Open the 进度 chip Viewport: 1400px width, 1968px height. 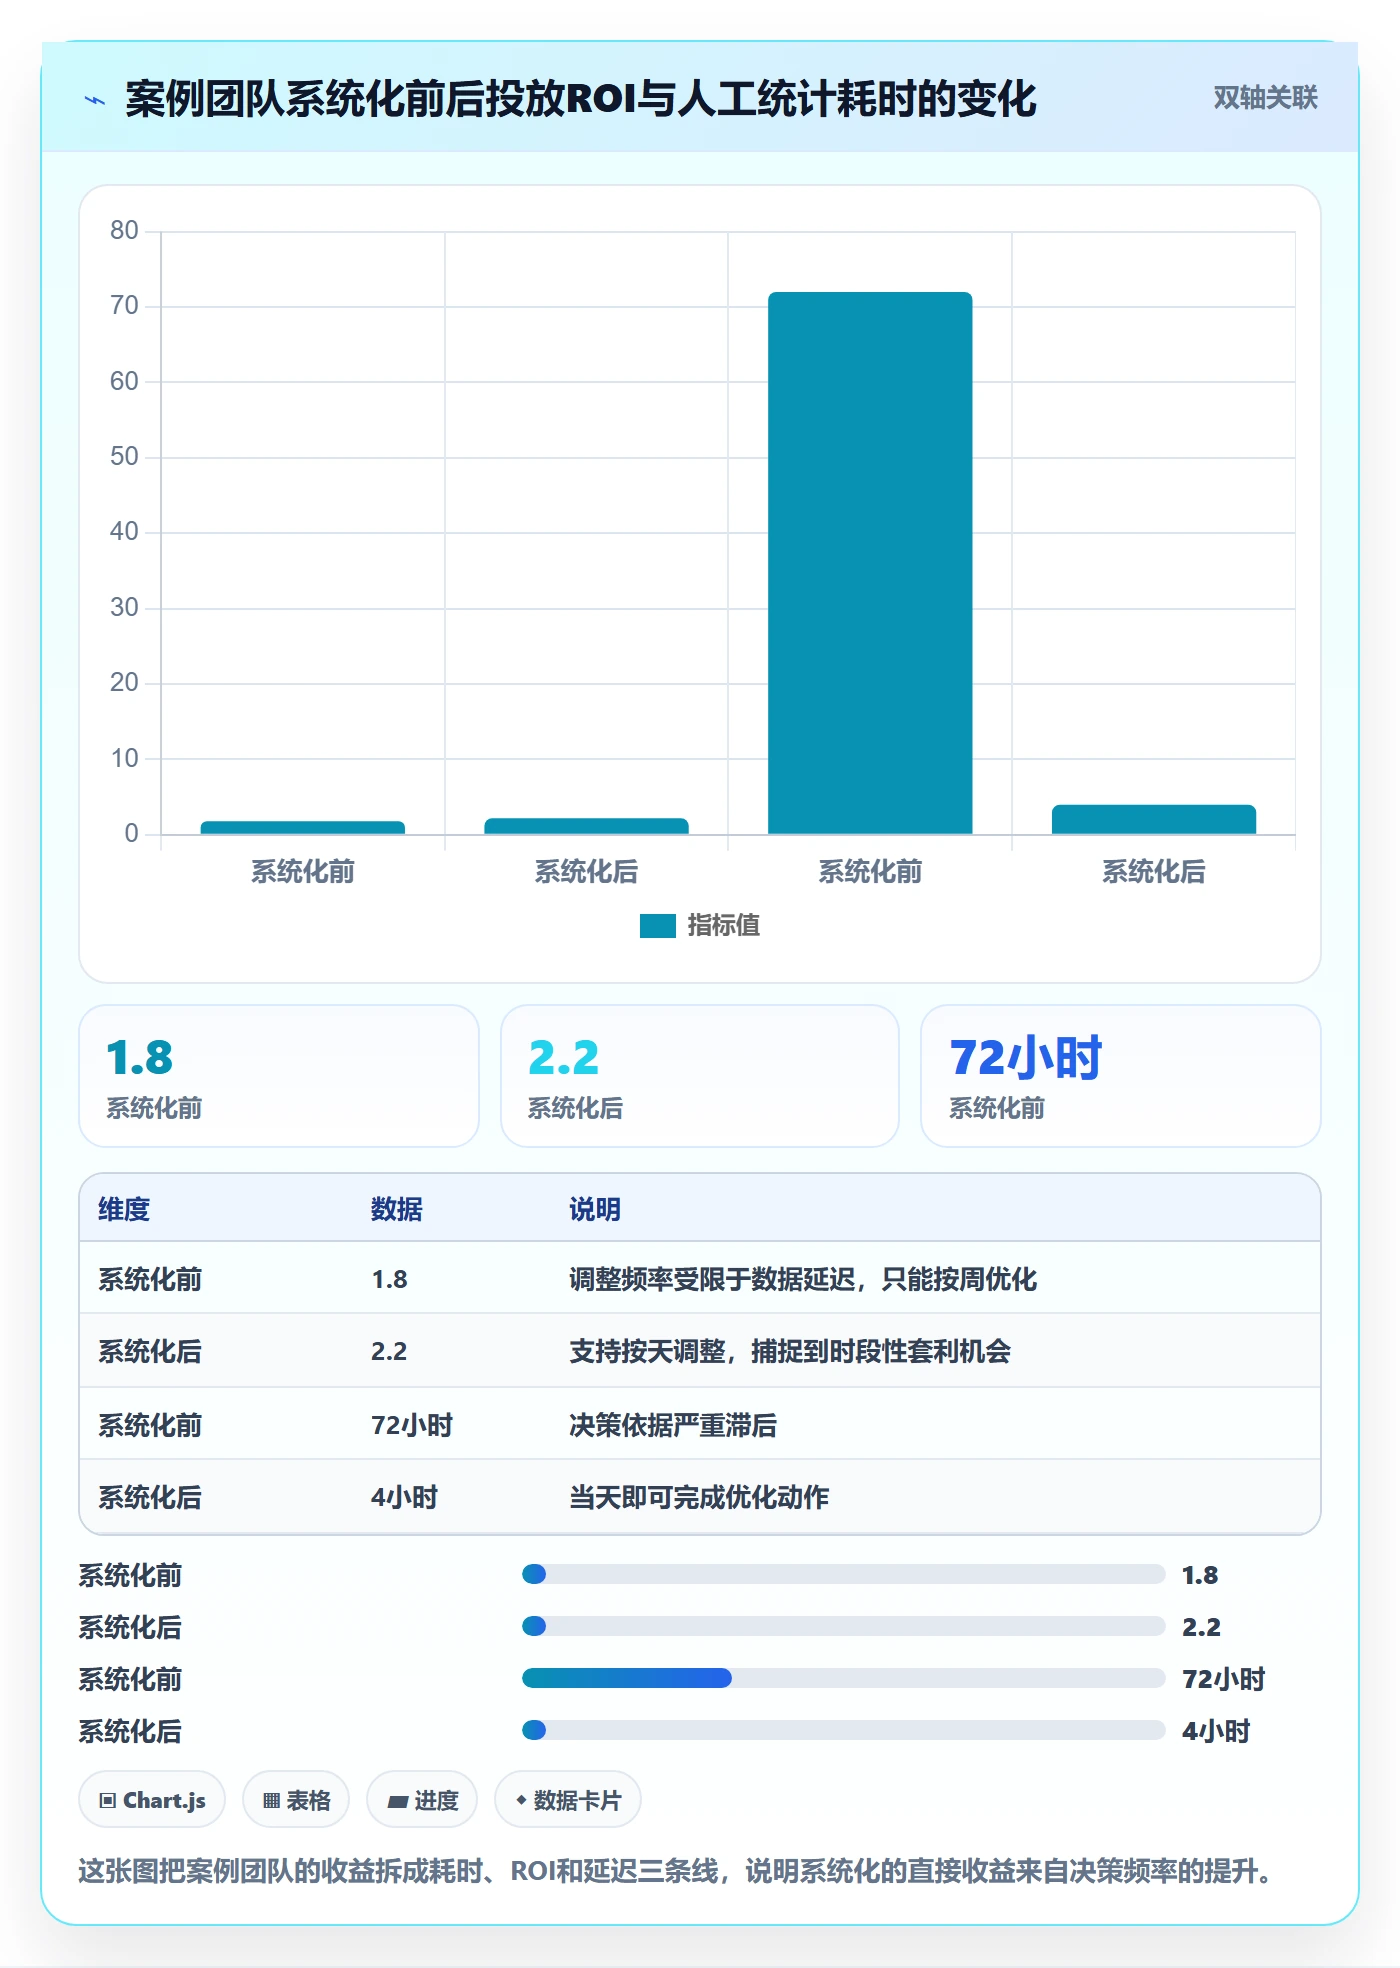click(422, 1800)
